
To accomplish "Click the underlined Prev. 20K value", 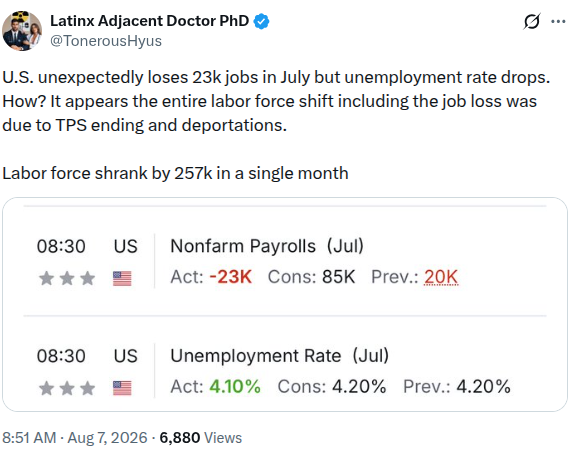I will tap(441, 277).
